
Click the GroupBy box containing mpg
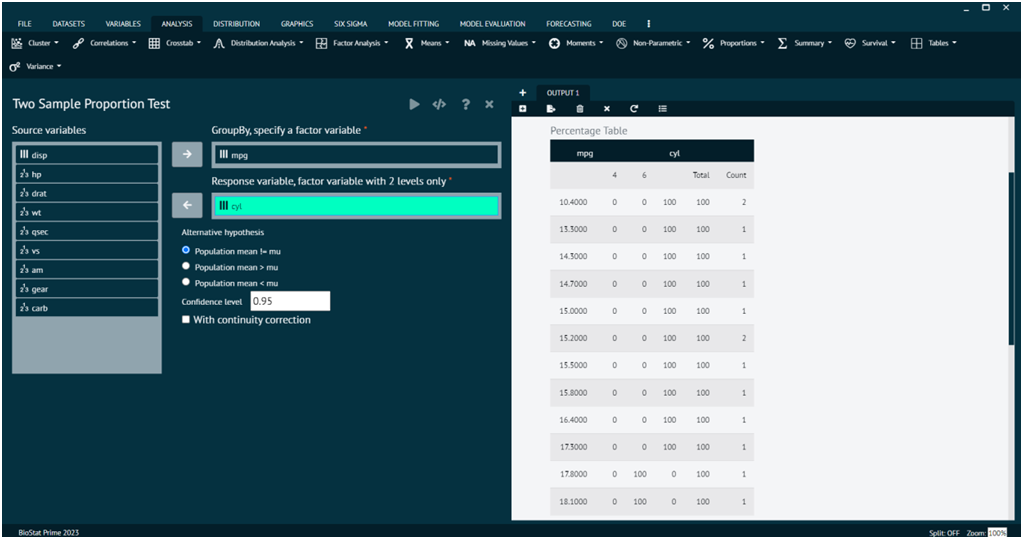[x=356, y=155]
